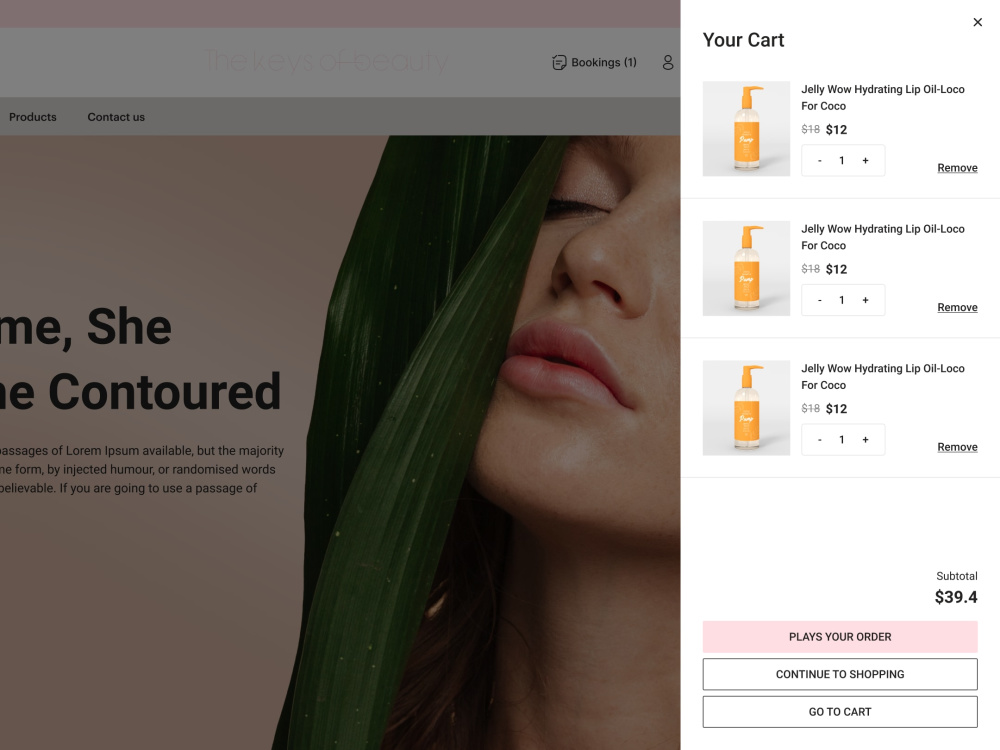Screen dimensions: 1000x750
Task: Open second cart item's product thumbnail
Action: [x=746, y=268]
